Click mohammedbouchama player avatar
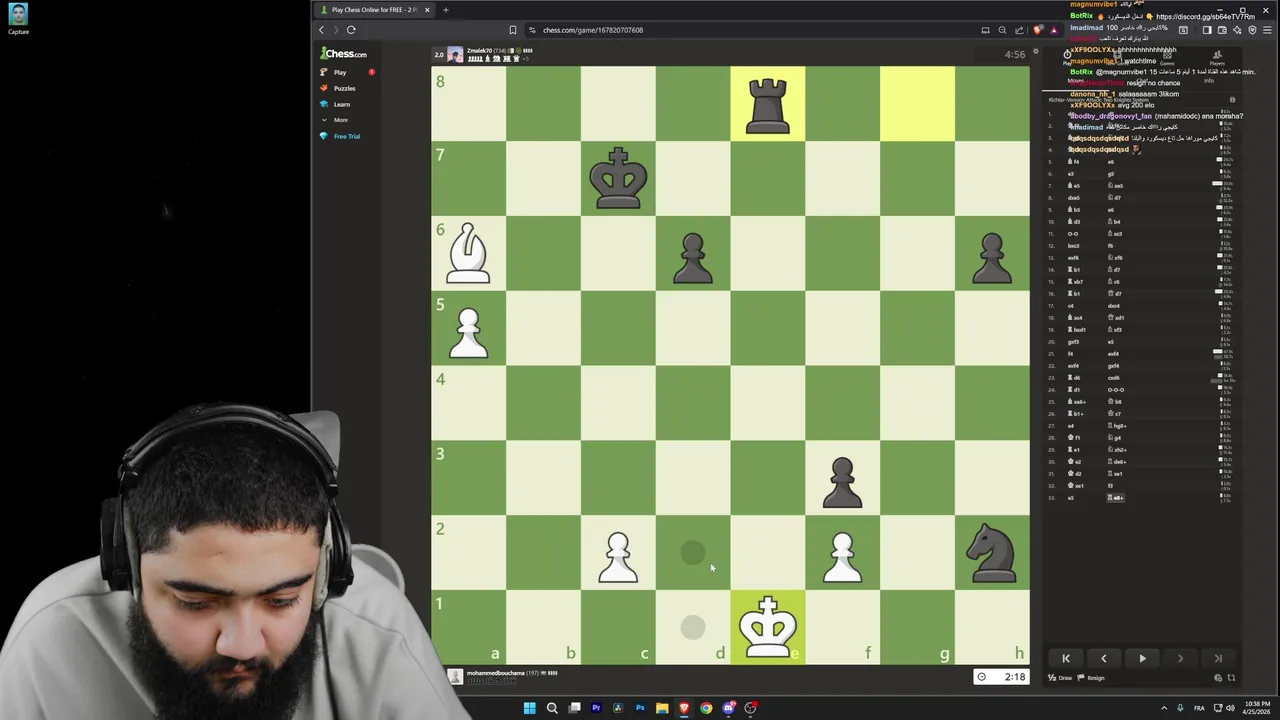This screenshot has height=720, width=1280. pos(455,677)
